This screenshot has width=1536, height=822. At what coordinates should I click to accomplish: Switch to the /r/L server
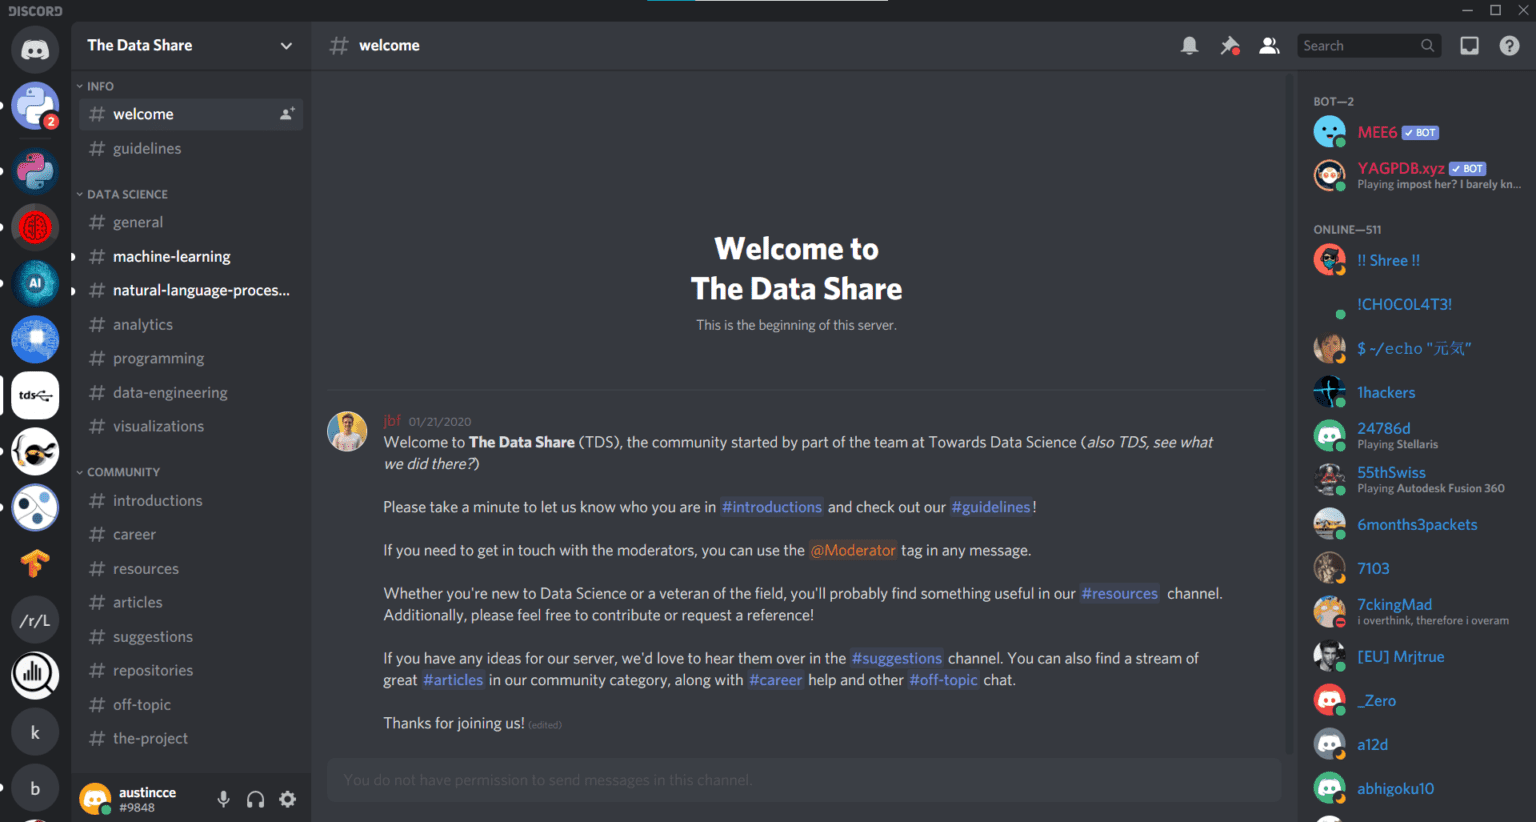point(35,619)
